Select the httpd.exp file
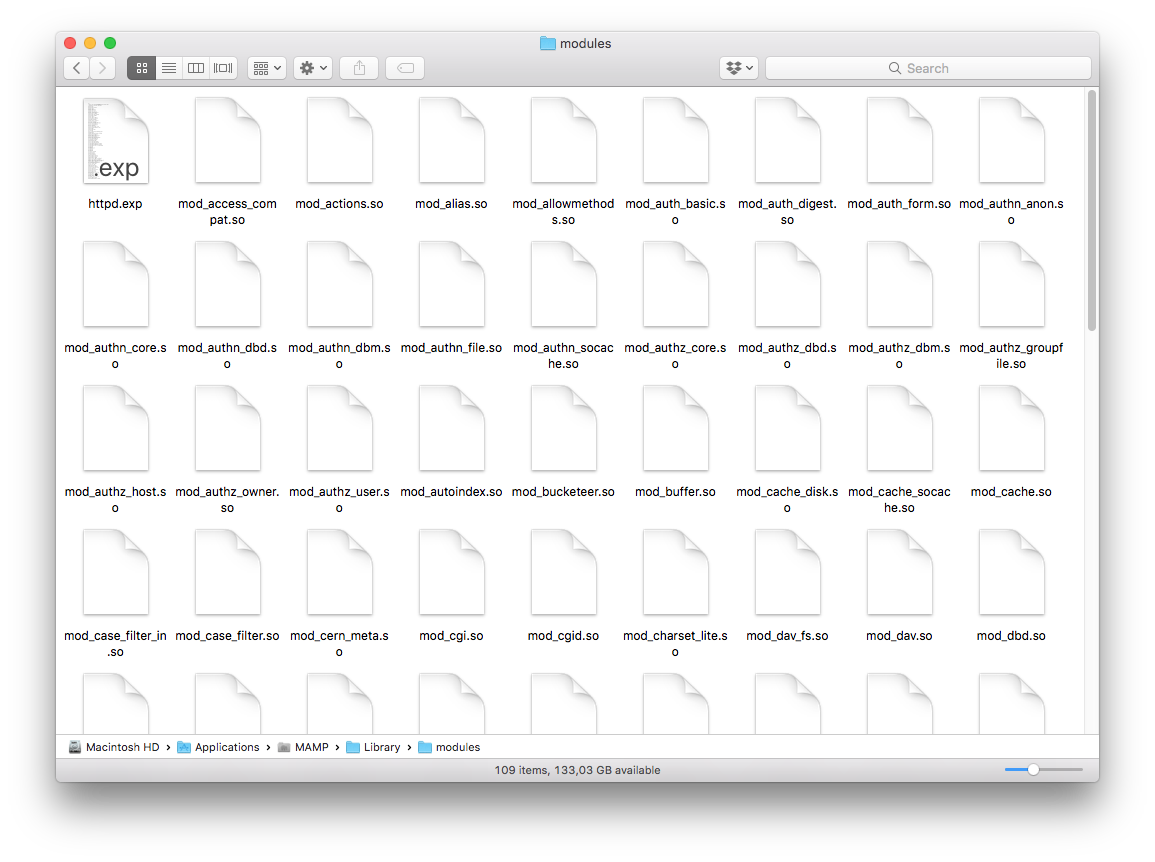This screenshot has height=862, width=1155. (x=116, y=141)
